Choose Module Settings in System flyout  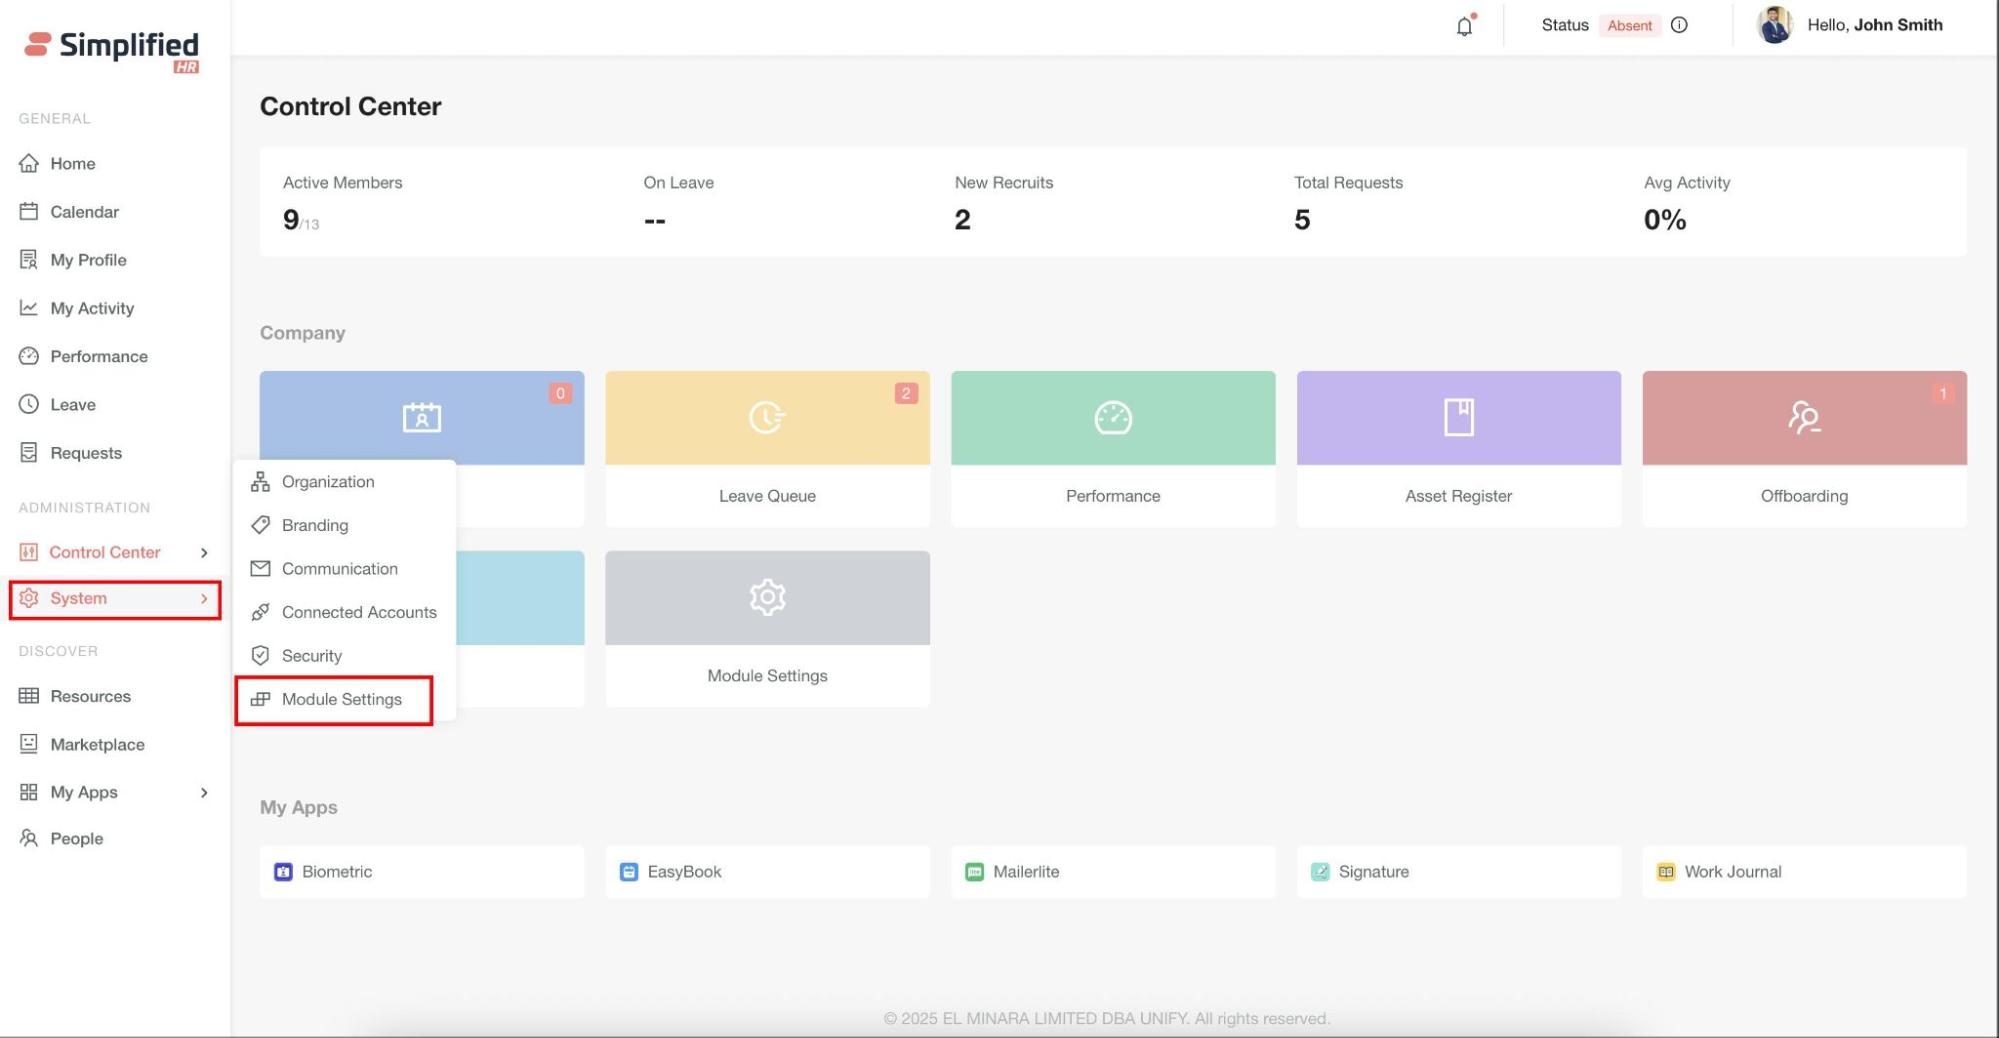click(341, 700)
